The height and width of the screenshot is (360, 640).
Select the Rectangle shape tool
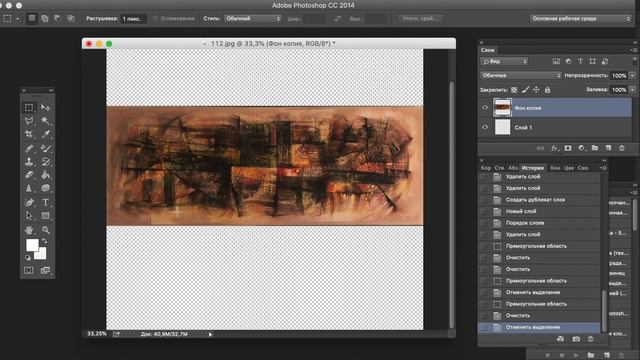tap(46, 216)
